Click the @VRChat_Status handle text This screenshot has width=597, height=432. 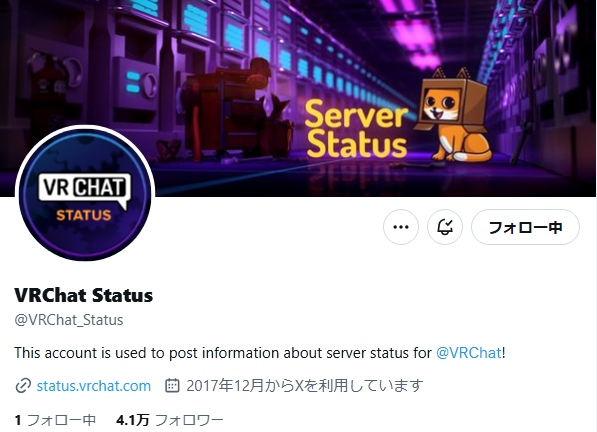click(x=69, y=320)
